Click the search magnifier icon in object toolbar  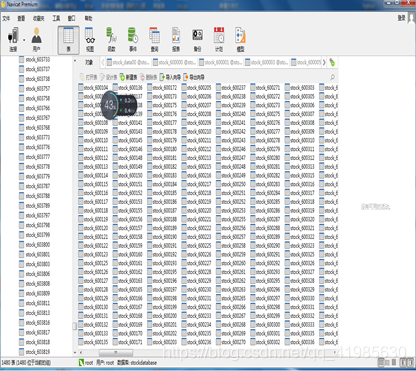(332, 77)
